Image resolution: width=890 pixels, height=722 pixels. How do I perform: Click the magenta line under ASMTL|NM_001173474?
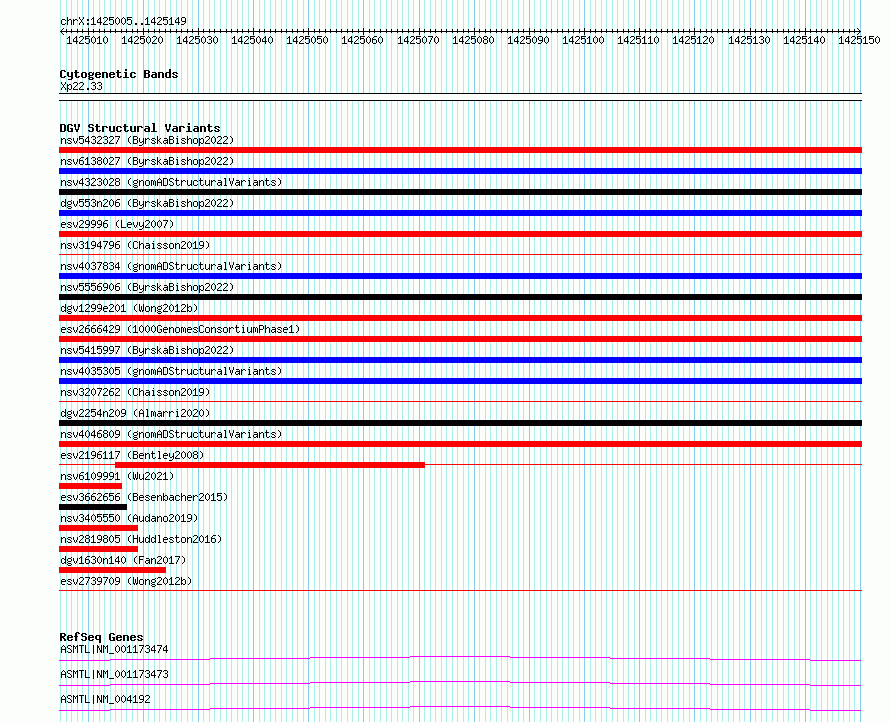click(460, 658)
